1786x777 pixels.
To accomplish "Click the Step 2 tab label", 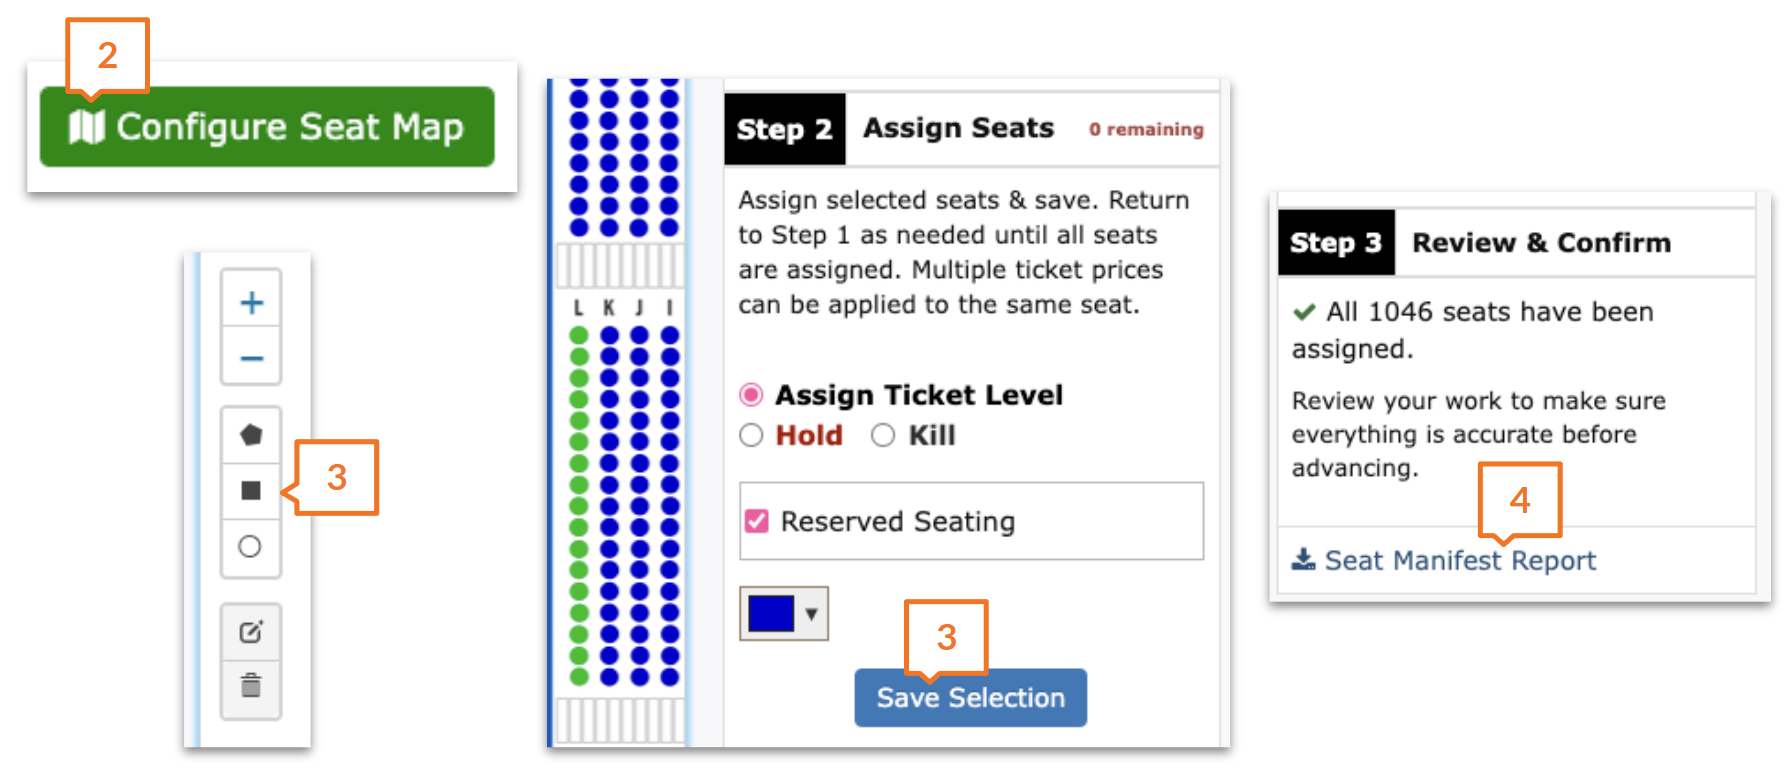I will [784, 129].
